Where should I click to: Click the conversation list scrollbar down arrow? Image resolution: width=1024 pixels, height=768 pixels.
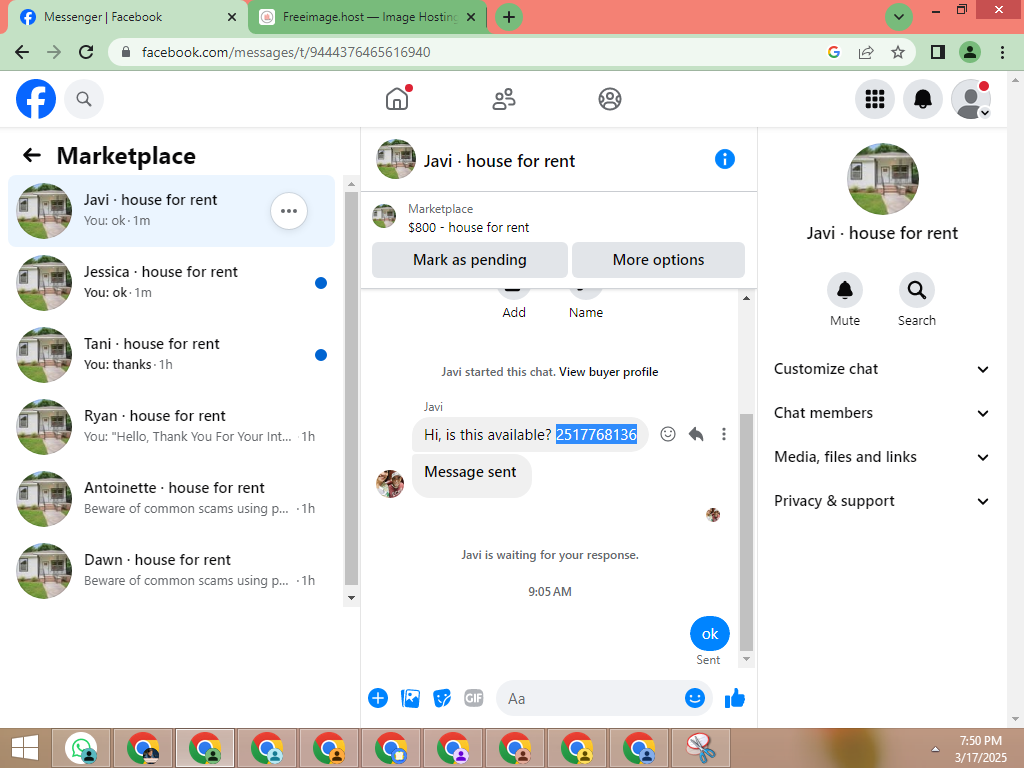(x=351, y=598)
